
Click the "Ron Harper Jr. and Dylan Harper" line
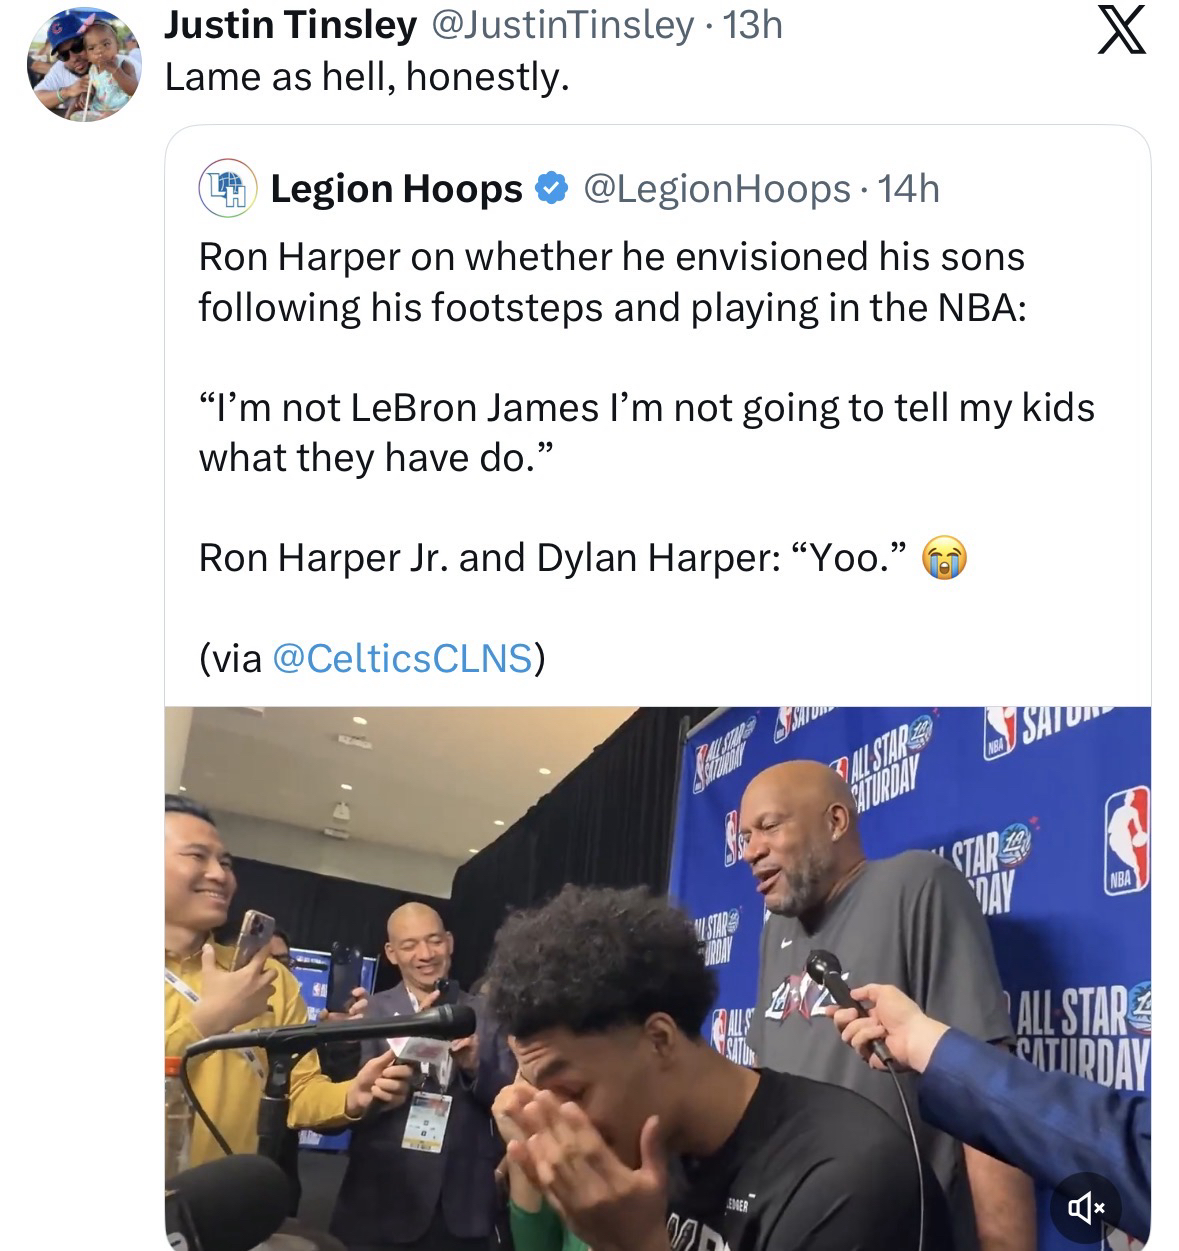tap(554, 558)
